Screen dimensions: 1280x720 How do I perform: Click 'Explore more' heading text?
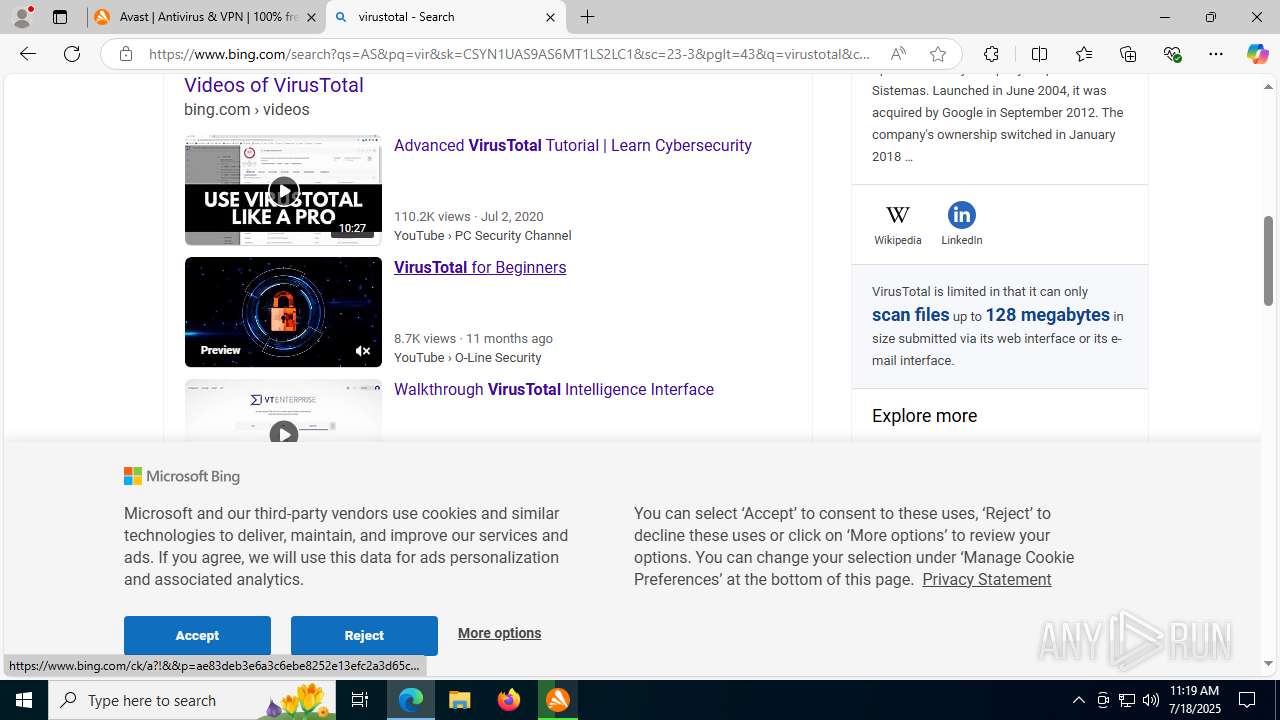tap(924, 416)
